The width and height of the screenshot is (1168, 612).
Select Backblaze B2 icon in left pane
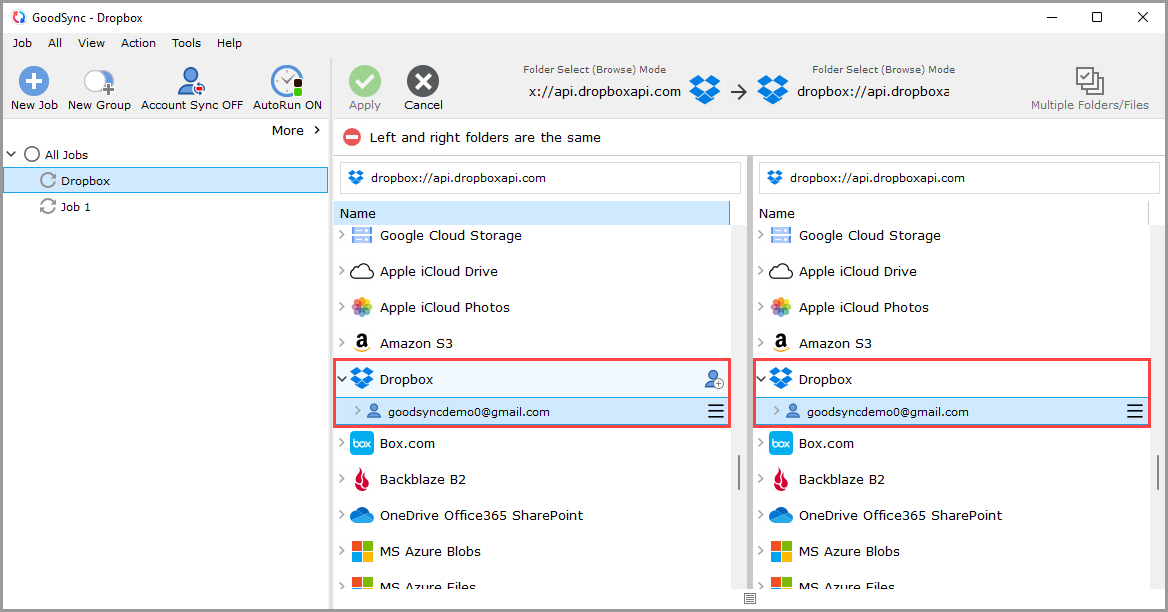pyautogui.click(x=362, y=479)
